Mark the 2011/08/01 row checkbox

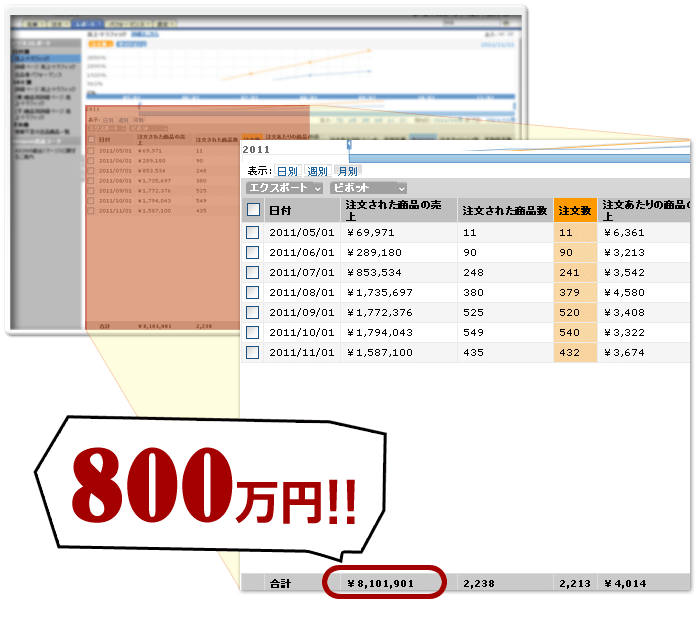click(253, 292)
